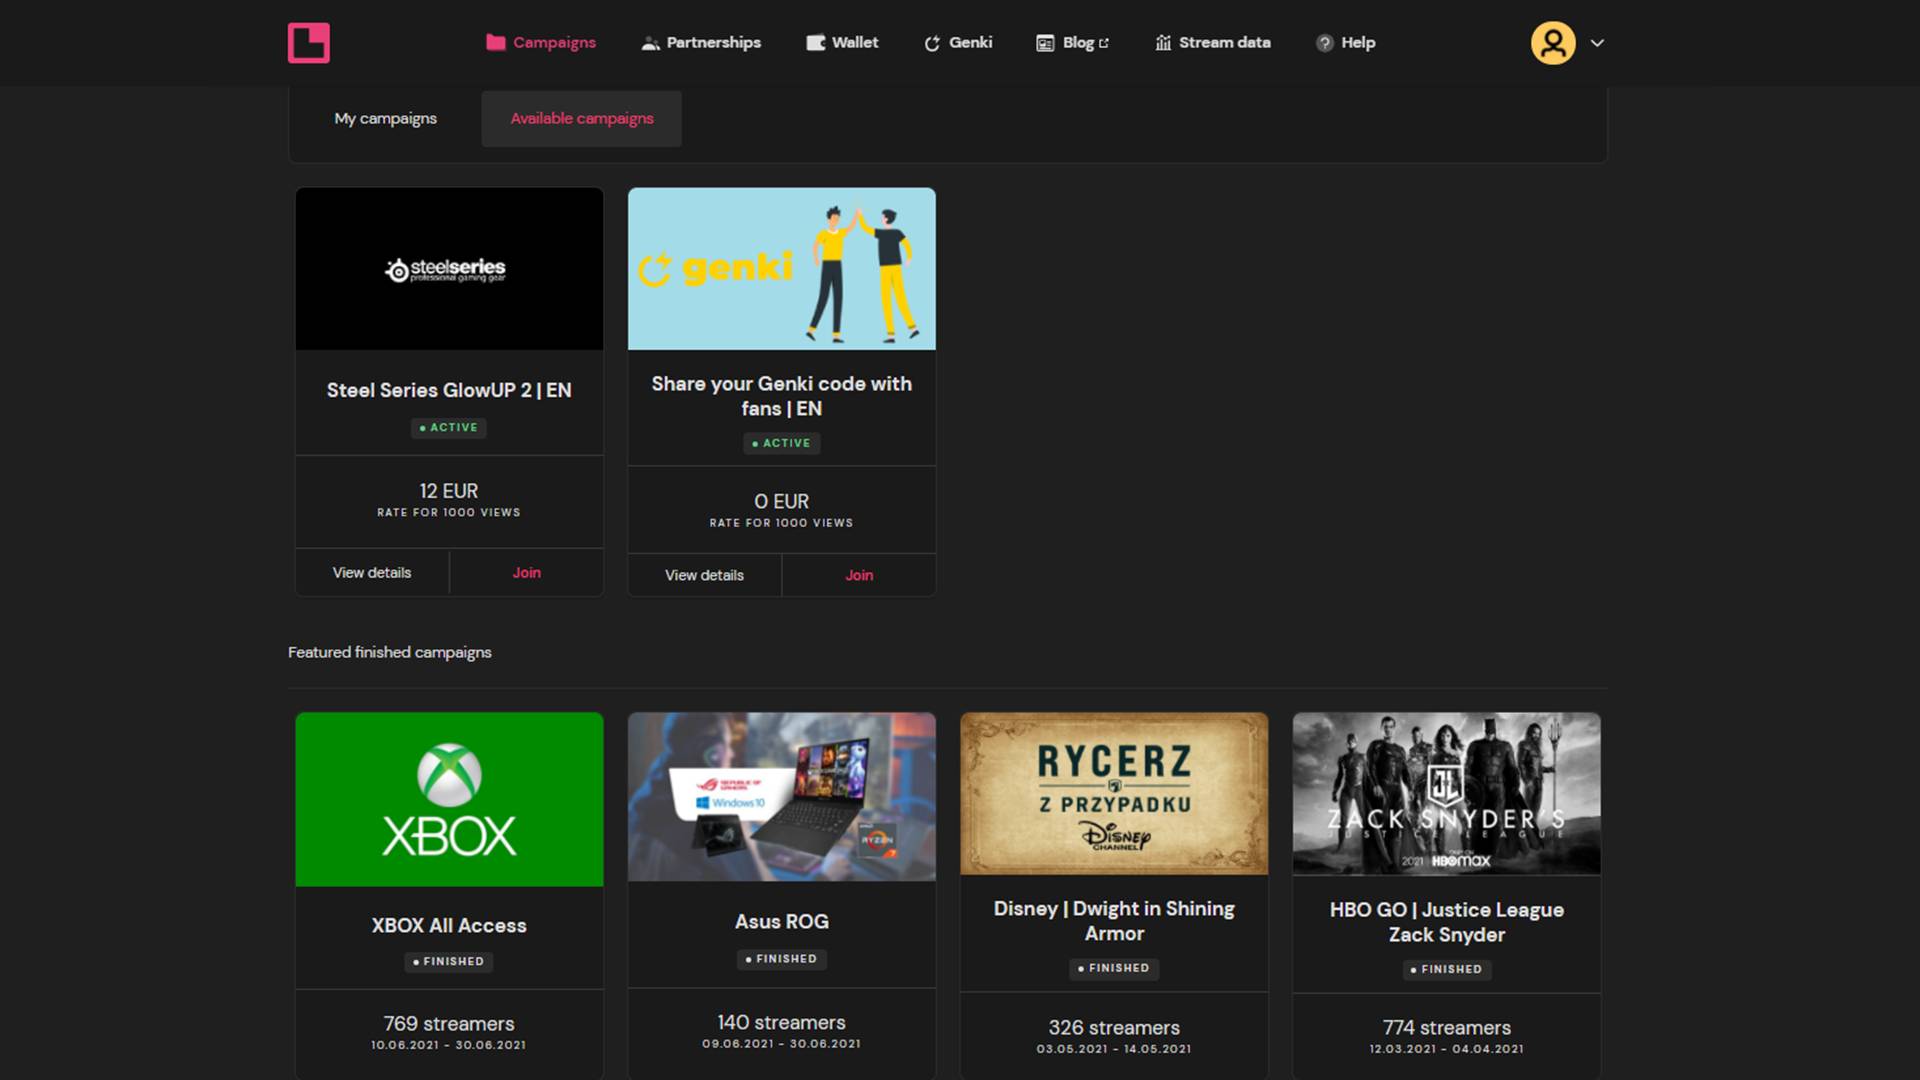This screenshot has width=1920, height=1080.
Task: Click the Partnerships people icon
Action: (x=650, y=43)
